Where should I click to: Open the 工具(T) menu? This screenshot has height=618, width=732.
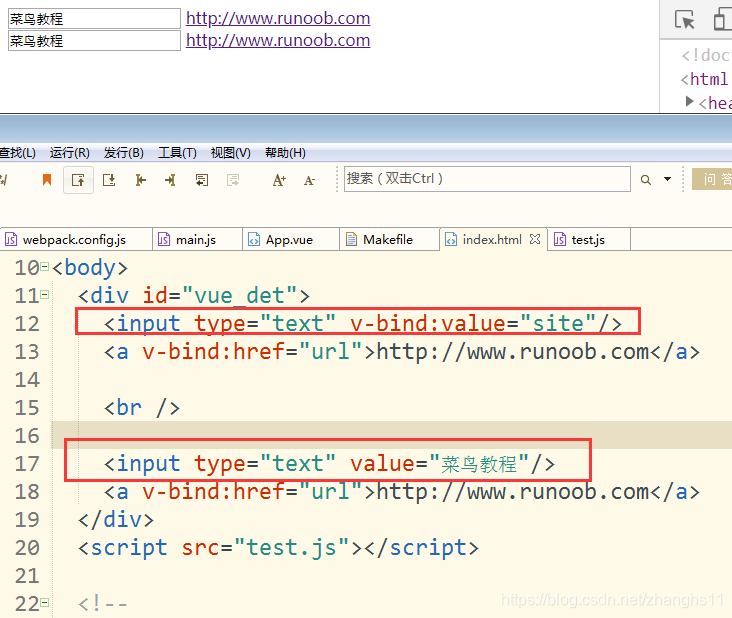tap(177, 153)
